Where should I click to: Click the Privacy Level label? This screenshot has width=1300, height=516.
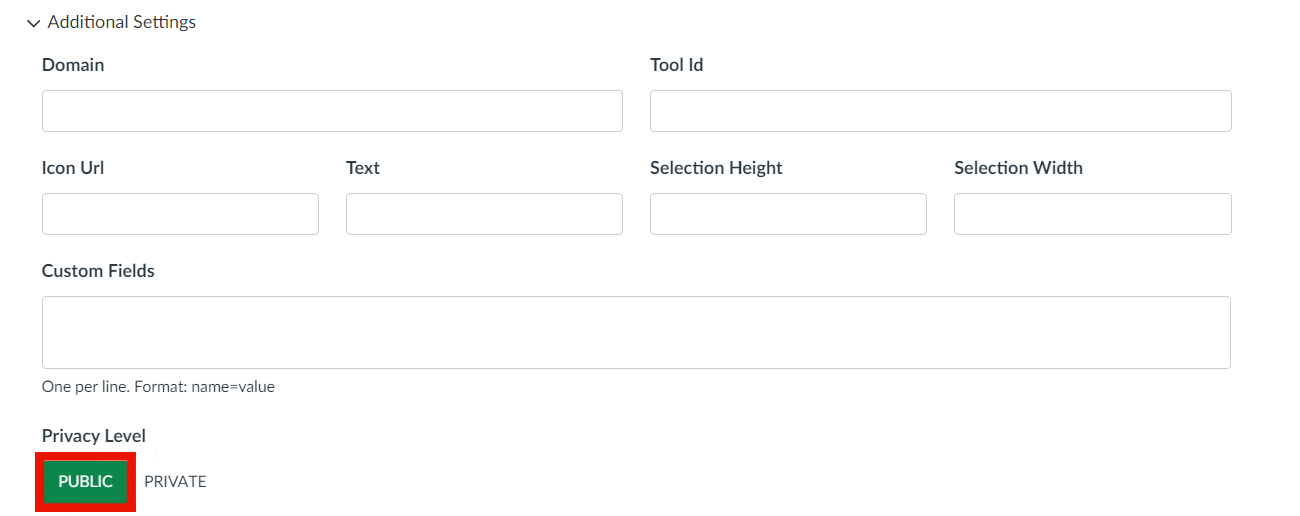tap(94, 436)
